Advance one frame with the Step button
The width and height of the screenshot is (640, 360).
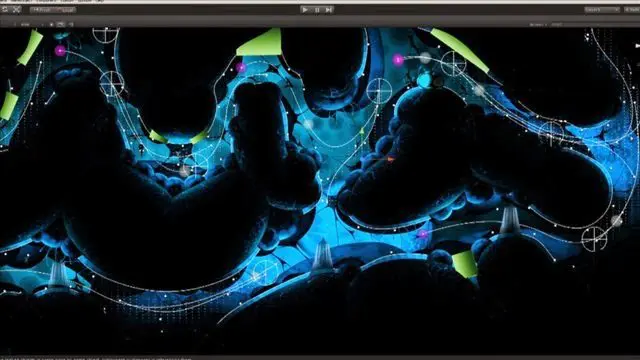pyautogui.click(x=329, y=9)
